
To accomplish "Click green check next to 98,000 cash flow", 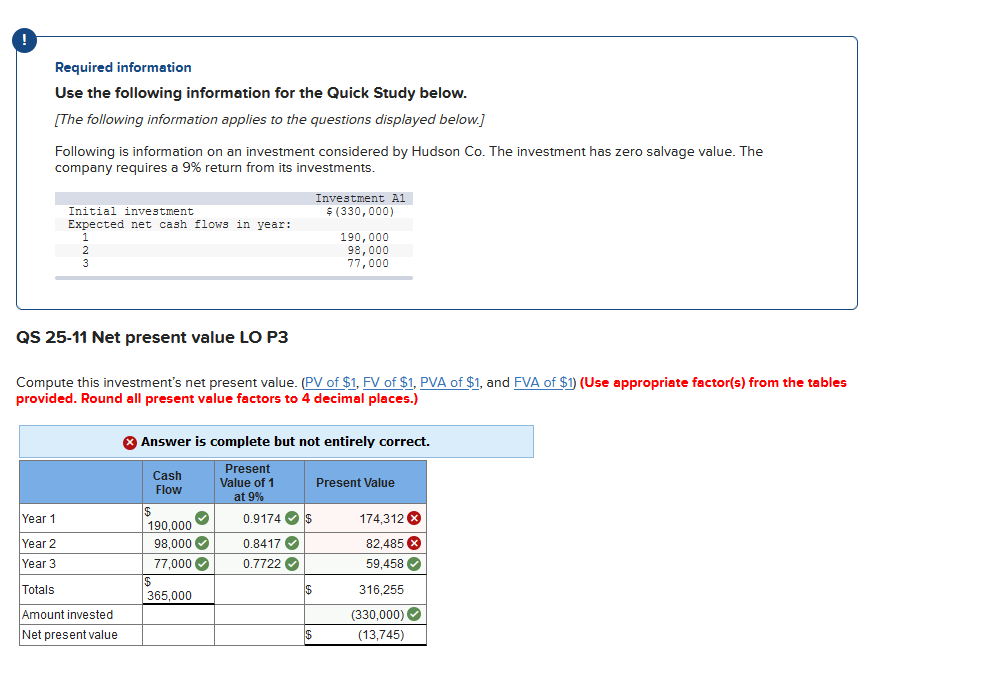I will point(202,543).
